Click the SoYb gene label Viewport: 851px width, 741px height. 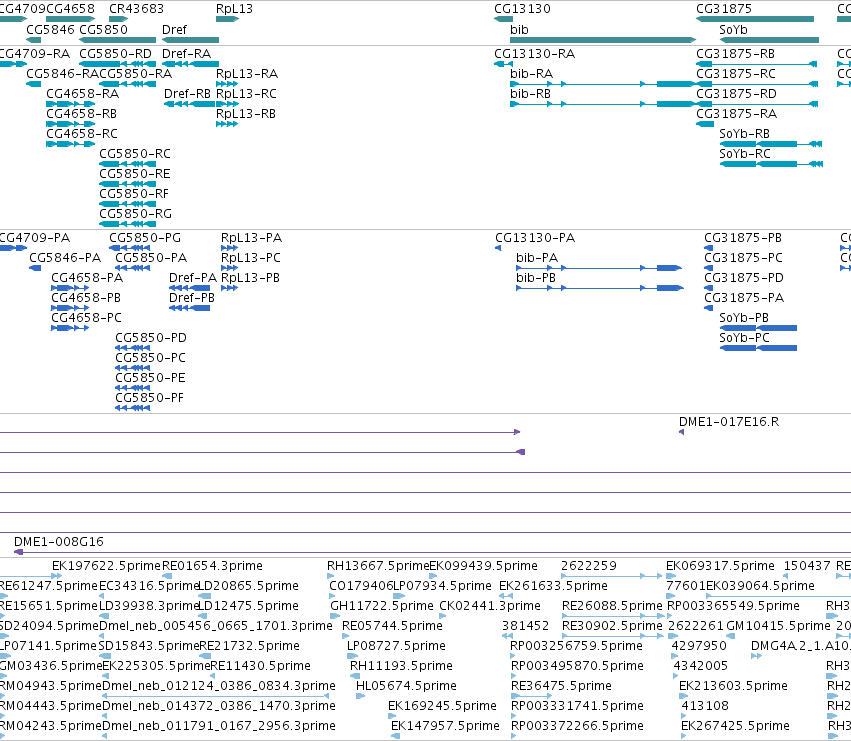coord(733,29)
